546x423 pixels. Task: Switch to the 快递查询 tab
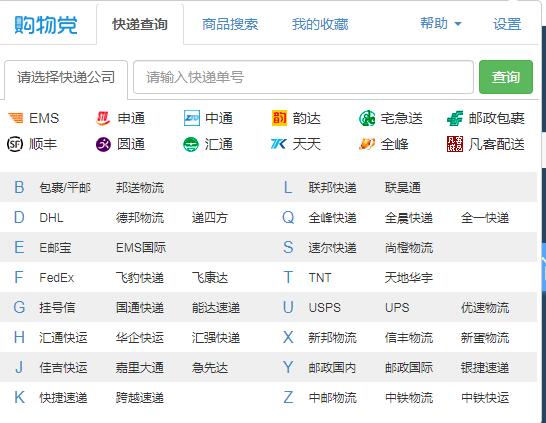pos(140,24)
